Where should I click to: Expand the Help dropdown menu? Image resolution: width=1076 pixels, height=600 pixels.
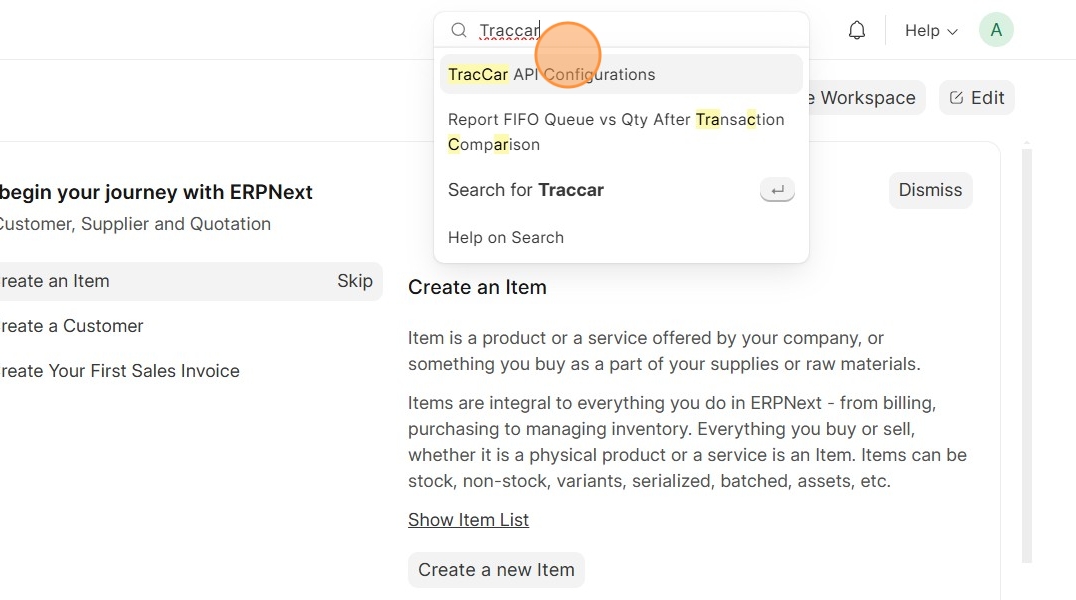click(x=931, y=31)
